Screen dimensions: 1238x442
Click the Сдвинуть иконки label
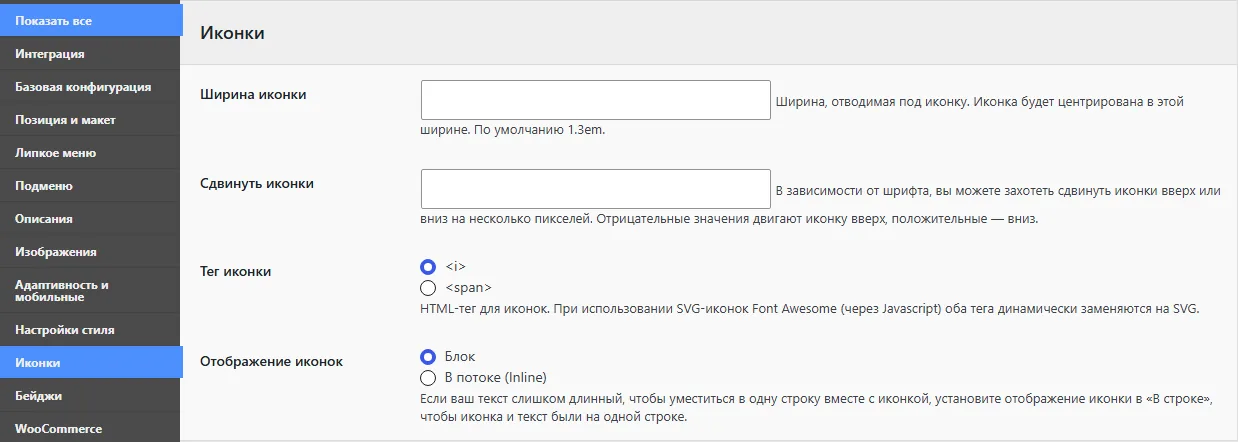[x=258, y=183]
